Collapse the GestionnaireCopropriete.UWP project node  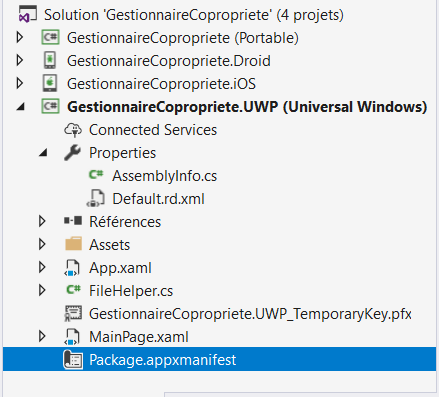(21, 107)
